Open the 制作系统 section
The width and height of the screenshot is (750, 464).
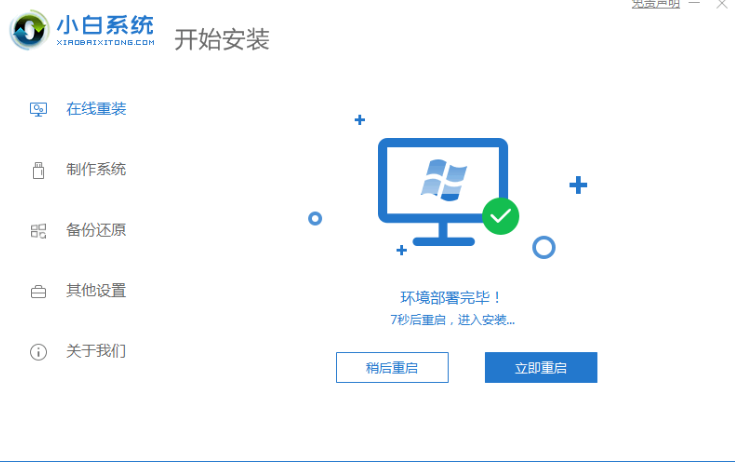[96, 169]
